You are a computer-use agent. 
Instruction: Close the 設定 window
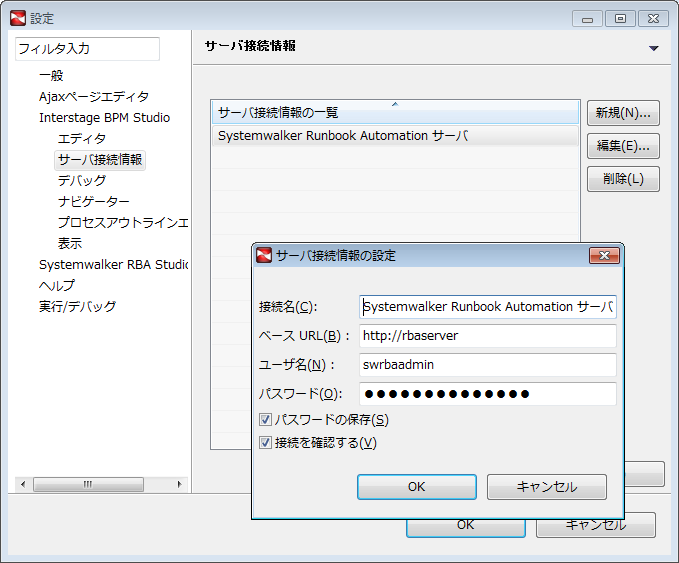pos(653,19)
